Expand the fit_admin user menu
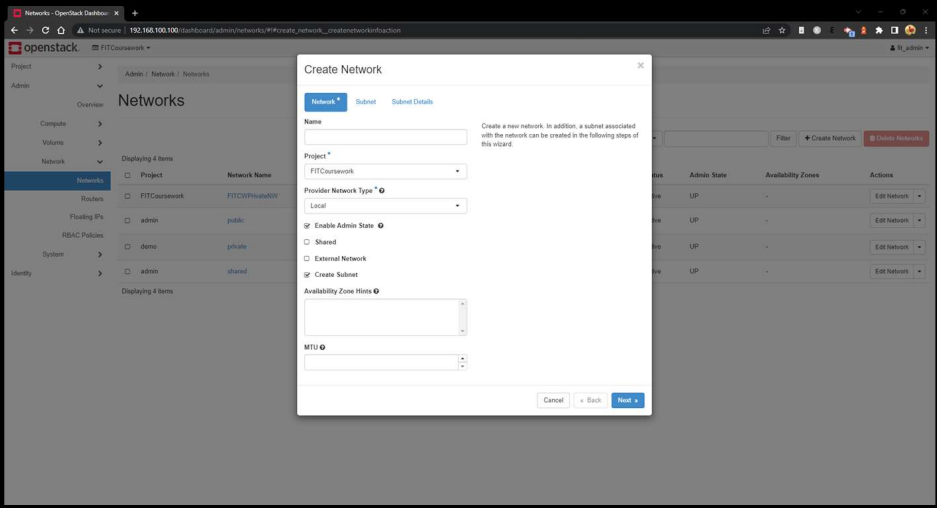The height and width of the screenshot is (508, 937). coord(909,48)
